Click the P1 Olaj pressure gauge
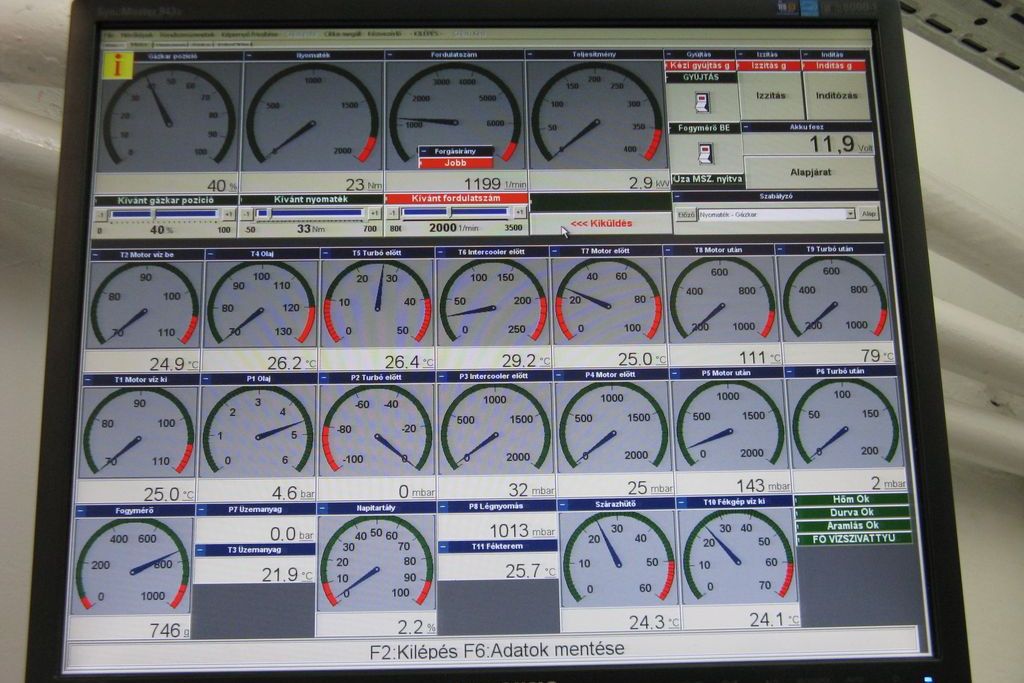Viewport: 1024px width, 683px height. click(259, 431)
